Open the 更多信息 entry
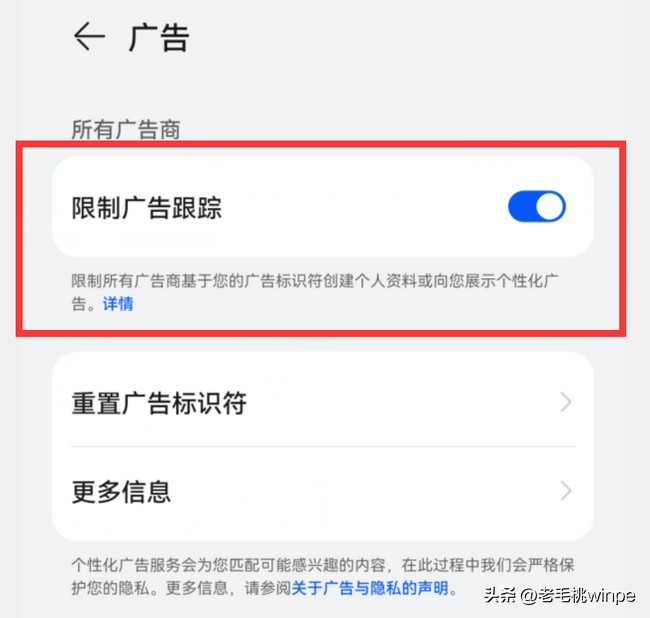The width and height of the screenshot is (650, 618). point(323,492)
